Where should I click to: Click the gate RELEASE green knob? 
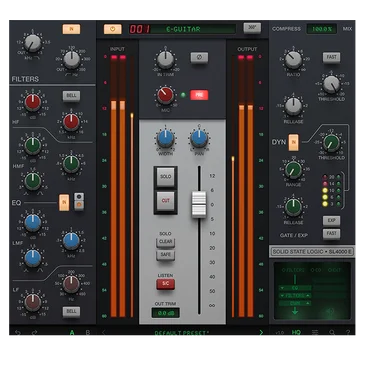tap(293, 207)
